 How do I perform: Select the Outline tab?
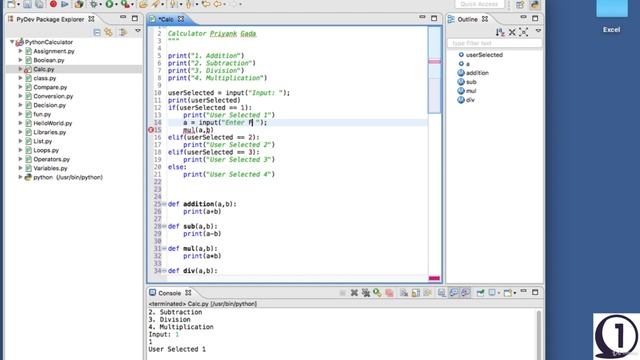(x=467, y=19)
